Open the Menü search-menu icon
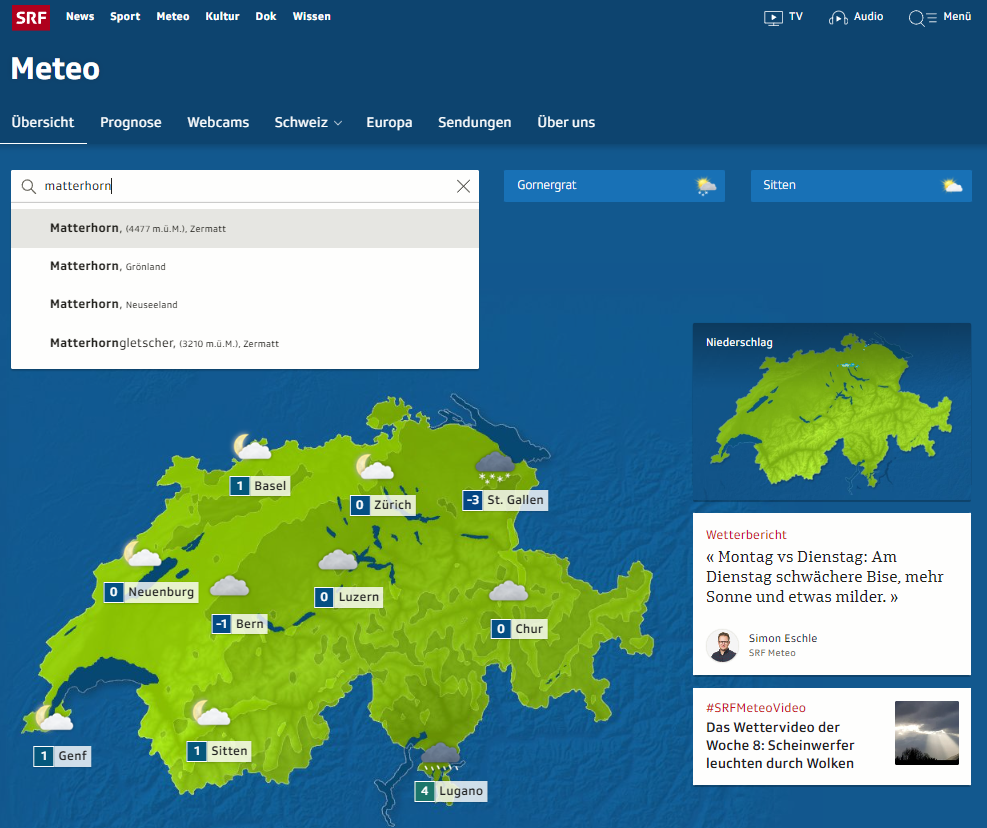 click(922, 18)
